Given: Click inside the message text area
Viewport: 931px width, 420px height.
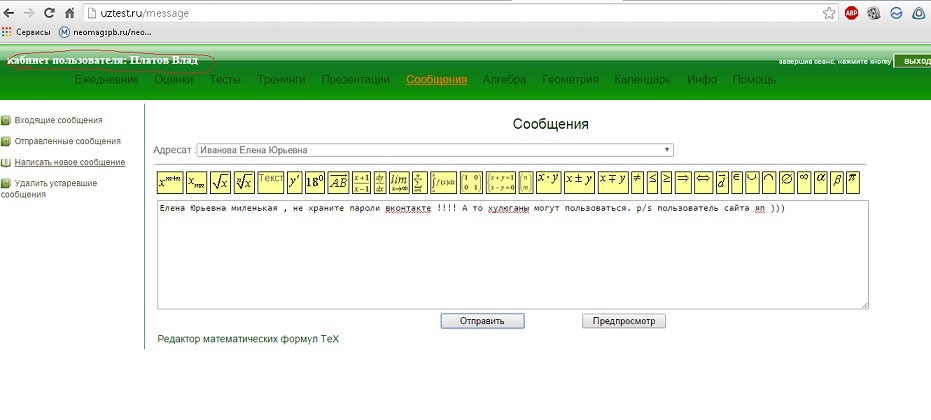Looking at the screenshot, I should [x=512, y=254].
